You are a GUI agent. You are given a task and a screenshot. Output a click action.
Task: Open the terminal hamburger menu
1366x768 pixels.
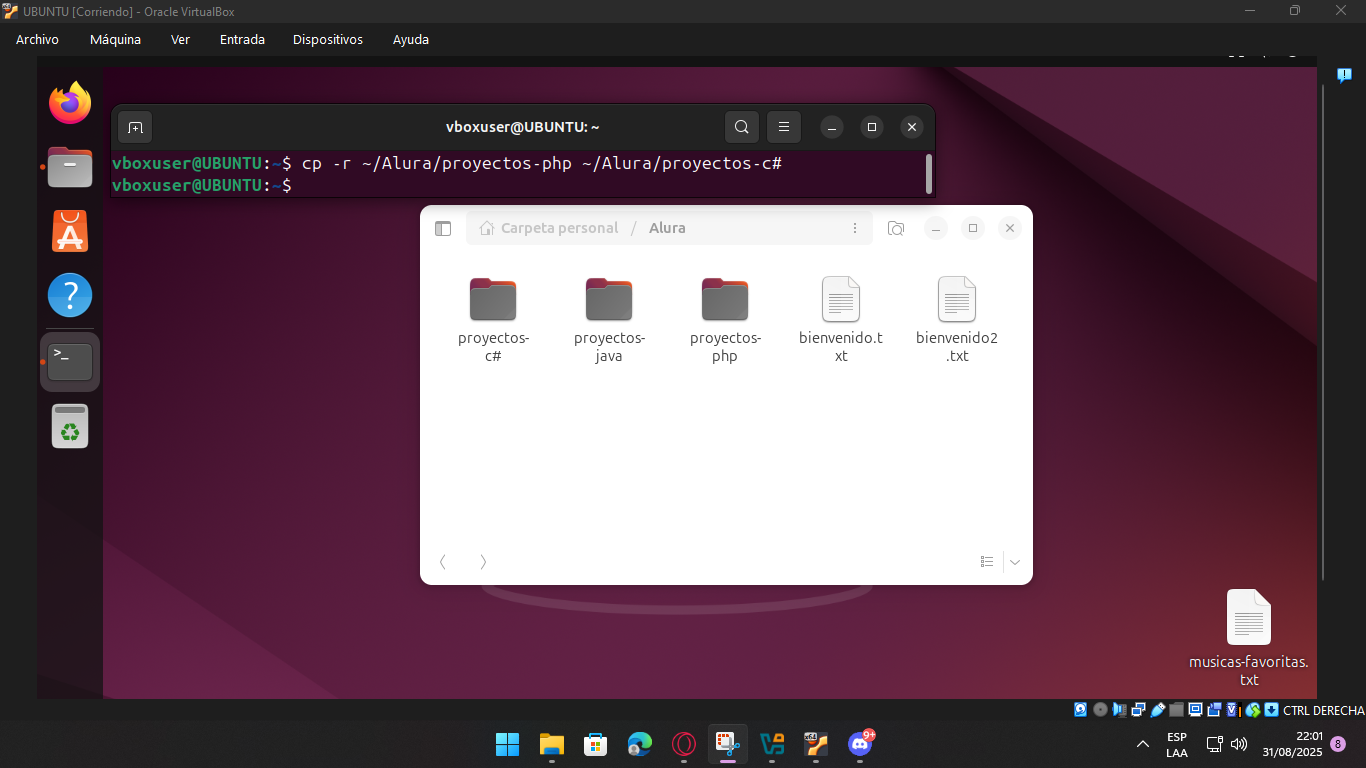click(784, 127)
